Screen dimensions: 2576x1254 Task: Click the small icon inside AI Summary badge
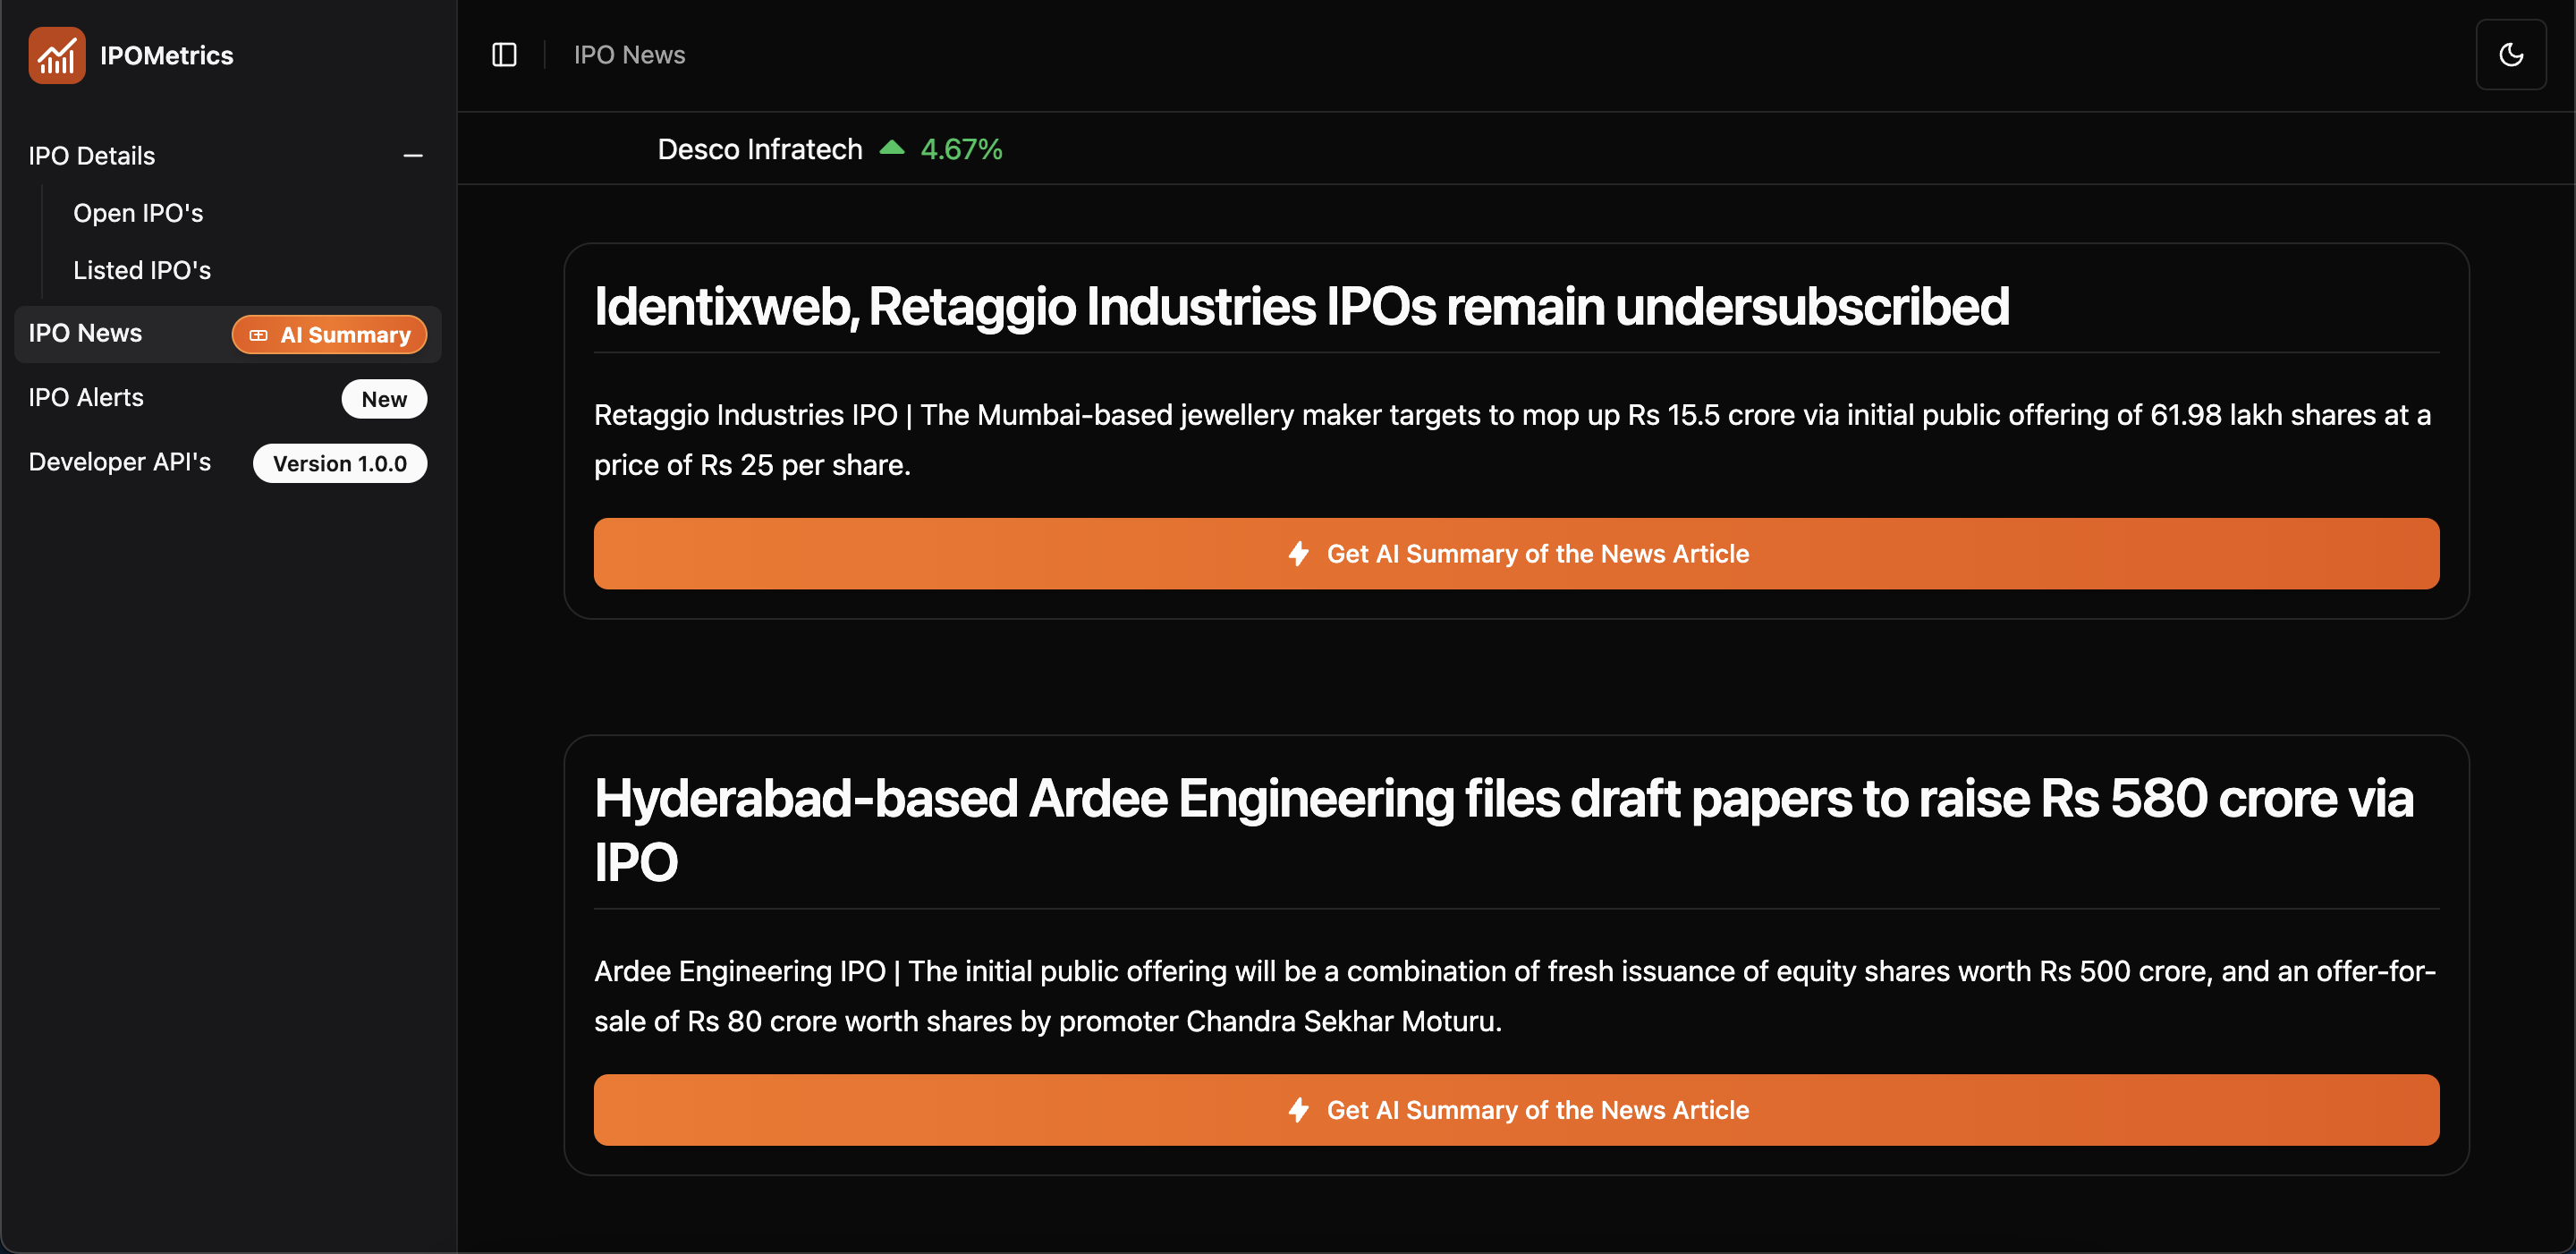[258, 335]
